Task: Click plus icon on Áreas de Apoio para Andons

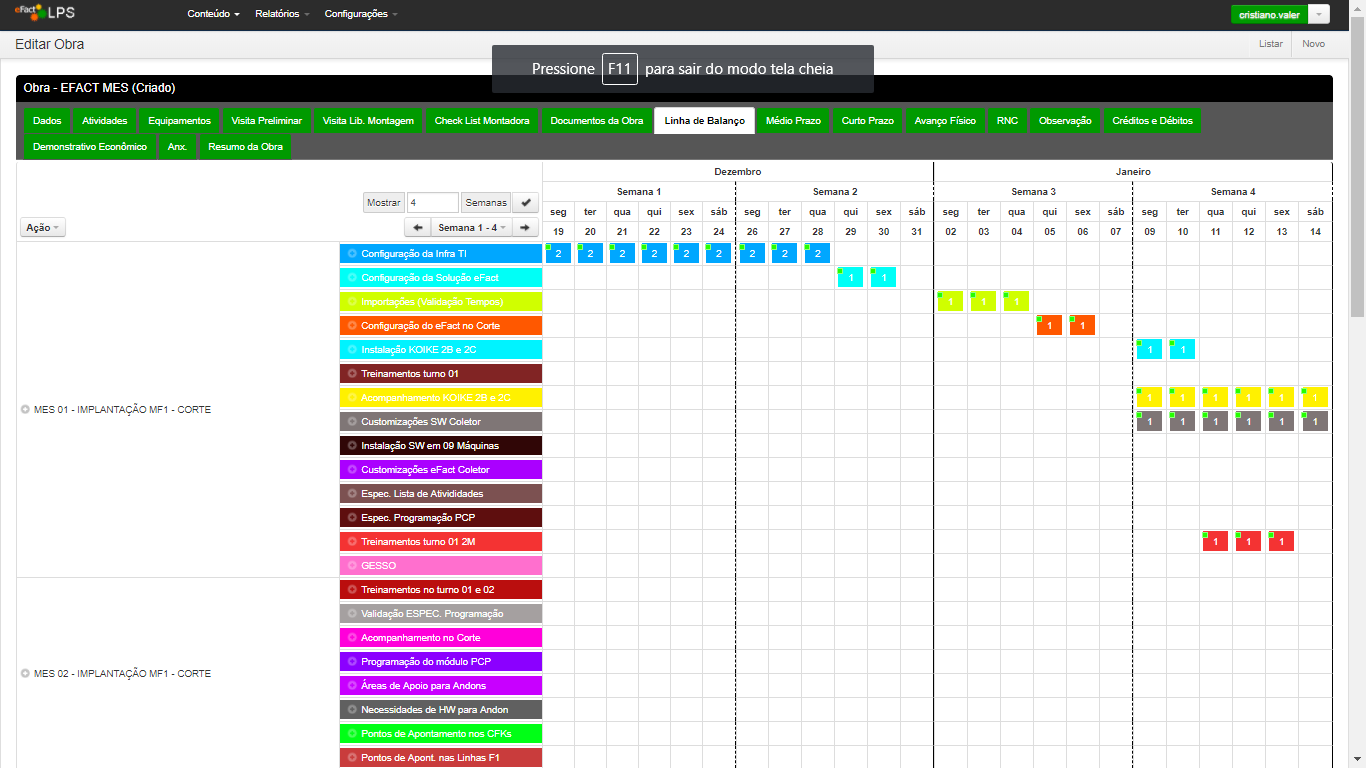Action: coord(352,686)
